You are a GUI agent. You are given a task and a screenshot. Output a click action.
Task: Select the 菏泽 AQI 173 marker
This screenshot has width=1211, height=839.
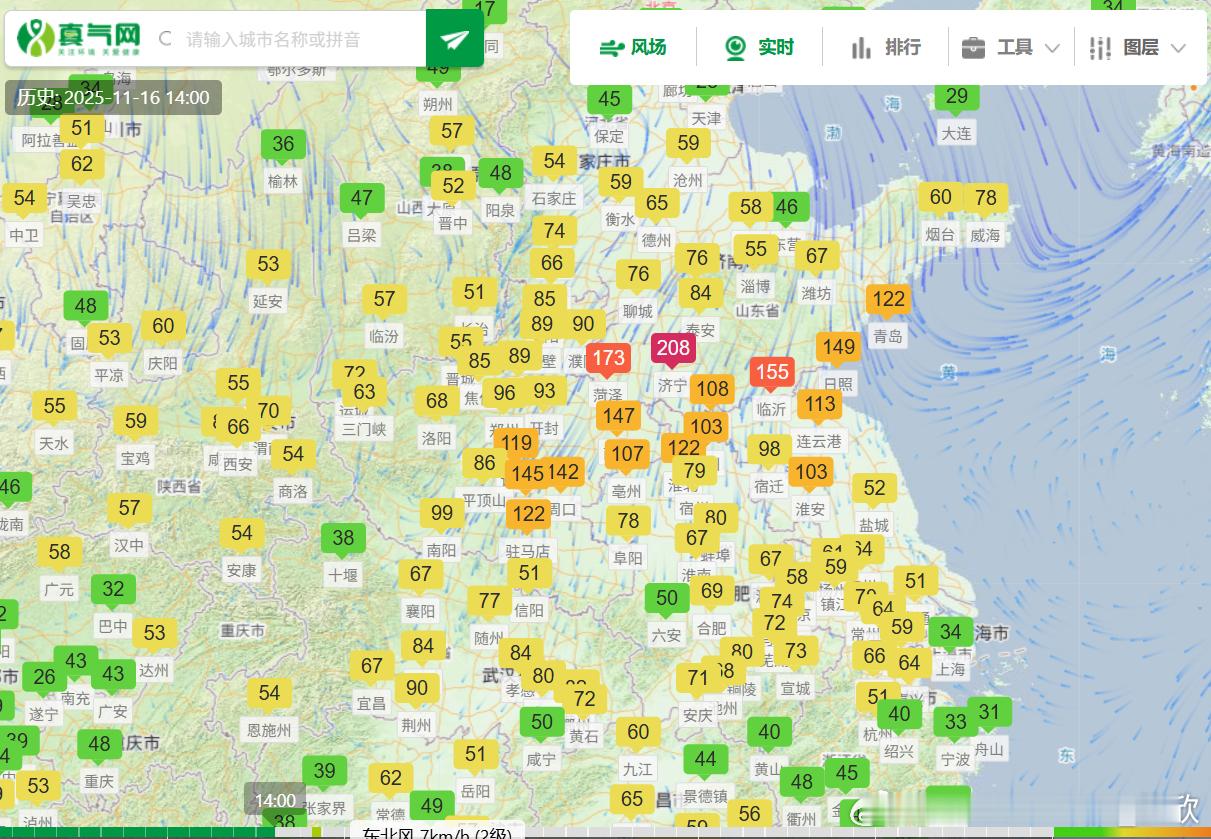pos(608,360)
